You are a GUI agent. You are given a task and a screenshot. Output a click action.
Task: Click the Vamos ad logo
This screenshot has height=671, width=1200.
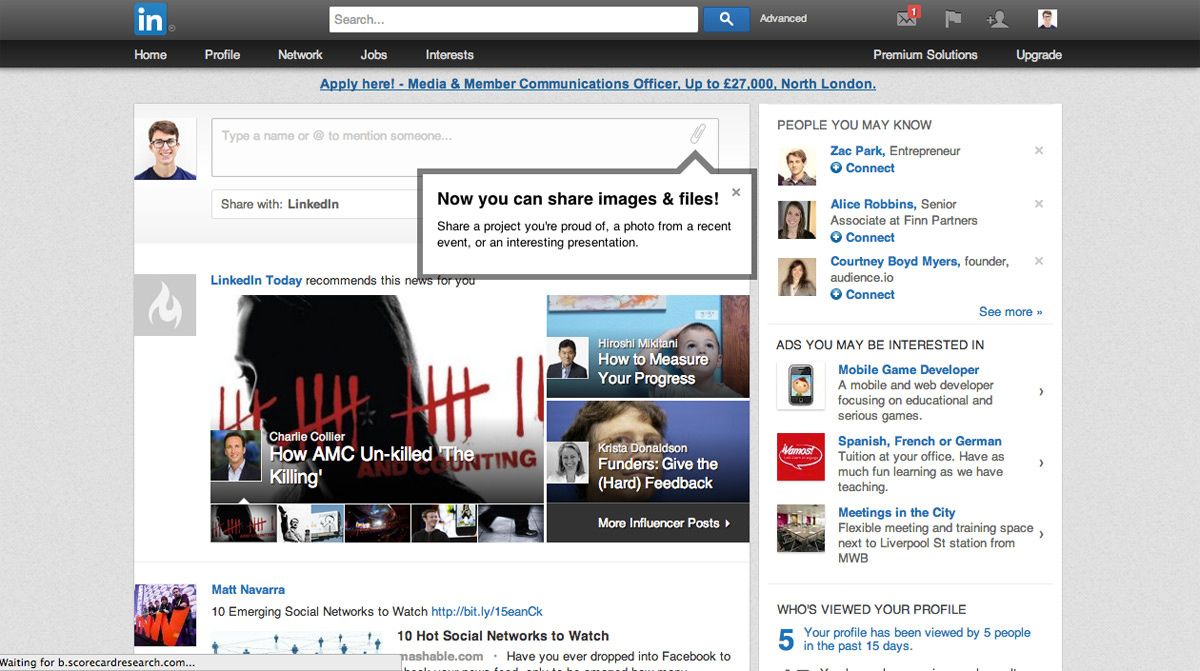point(800,456)
